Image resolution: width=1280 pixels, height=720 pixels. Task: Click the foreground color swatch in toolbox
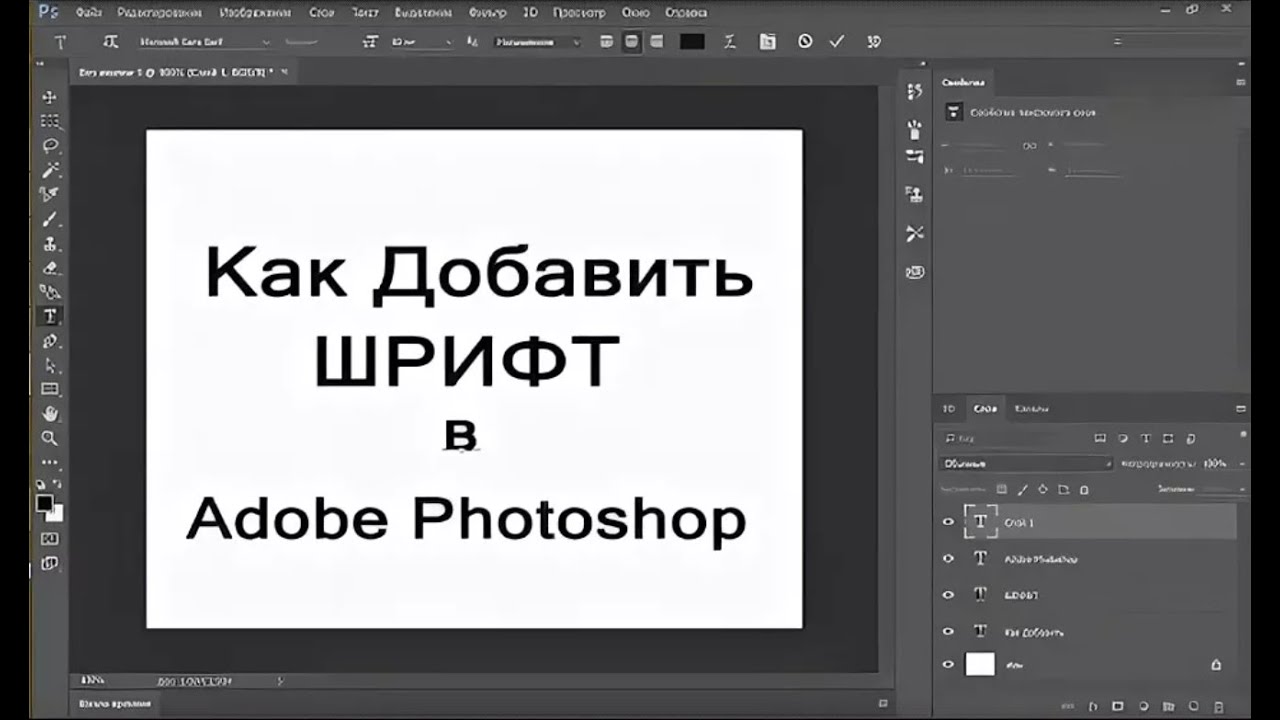click(x=45, y=503)
